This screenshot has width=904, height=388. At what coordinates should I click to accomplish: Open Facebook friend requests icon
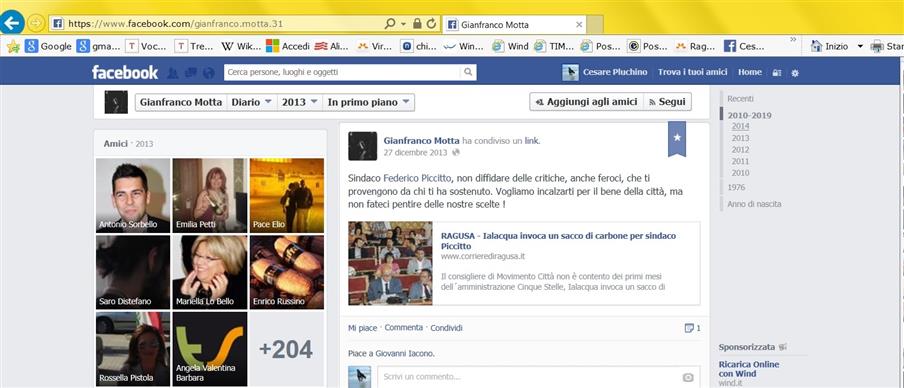[x=172, y=73]
